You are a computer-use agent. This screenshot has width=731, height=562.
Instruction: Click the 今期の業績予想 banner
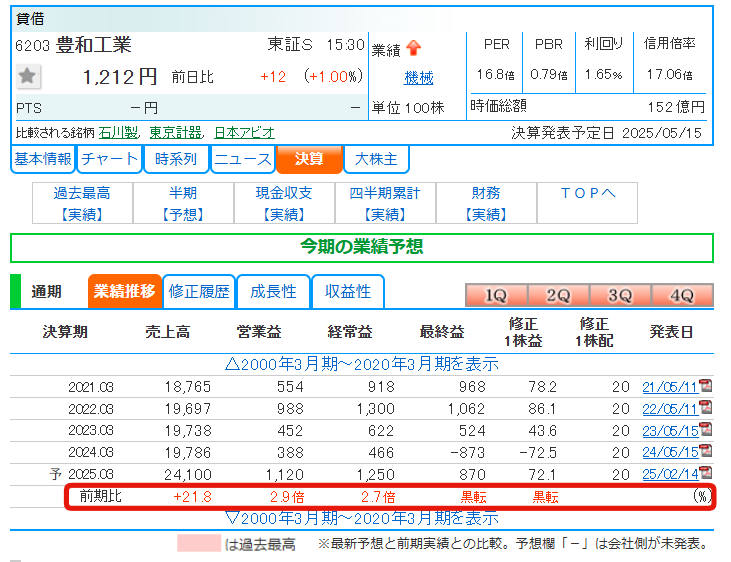pyautogui.click(x=361, y=247)
